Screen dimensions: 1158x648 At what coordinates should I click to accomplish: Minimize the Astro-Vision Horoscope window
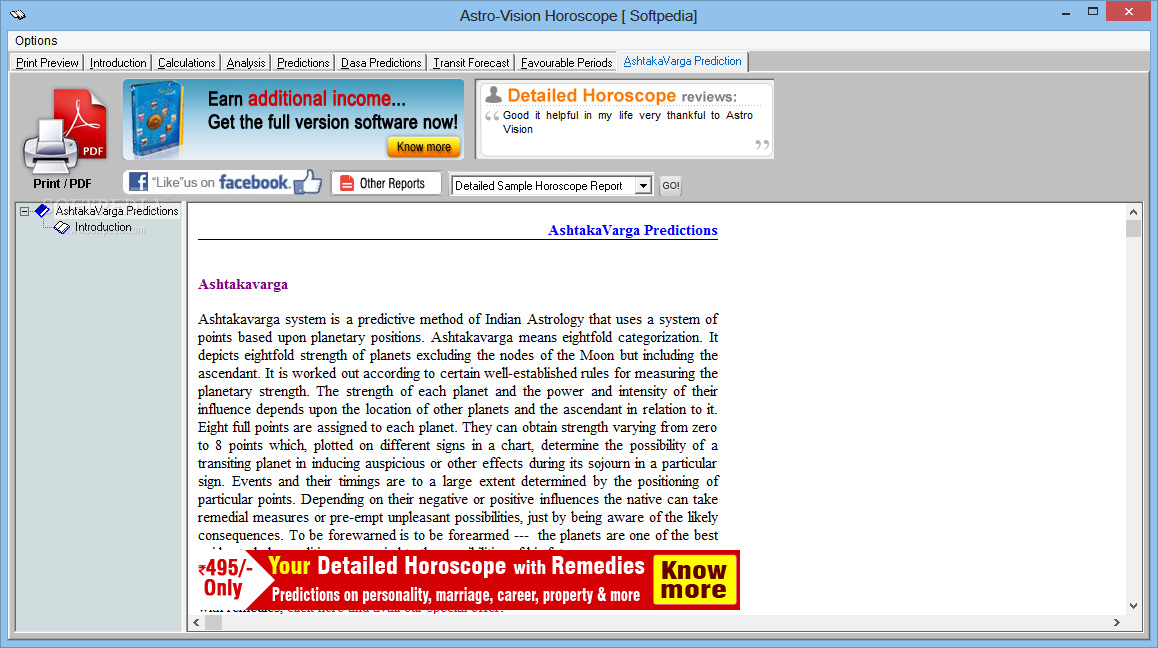1066,13
